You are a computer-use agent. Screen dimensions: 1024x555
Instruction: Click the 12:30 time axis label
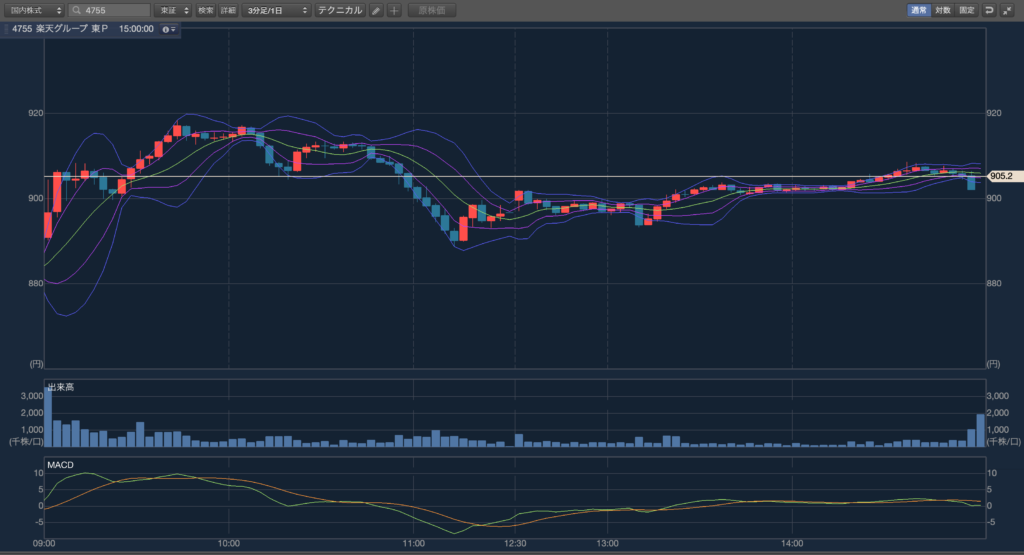[515, 543]
